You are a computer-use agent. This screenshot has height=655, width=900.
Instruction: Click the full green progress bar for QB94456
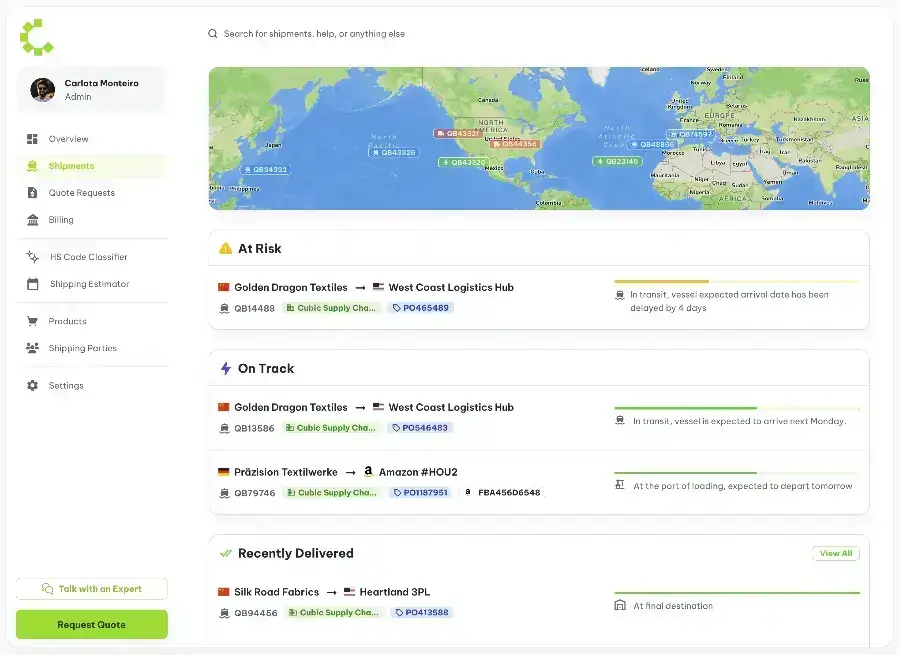click(x=737, y=592)
